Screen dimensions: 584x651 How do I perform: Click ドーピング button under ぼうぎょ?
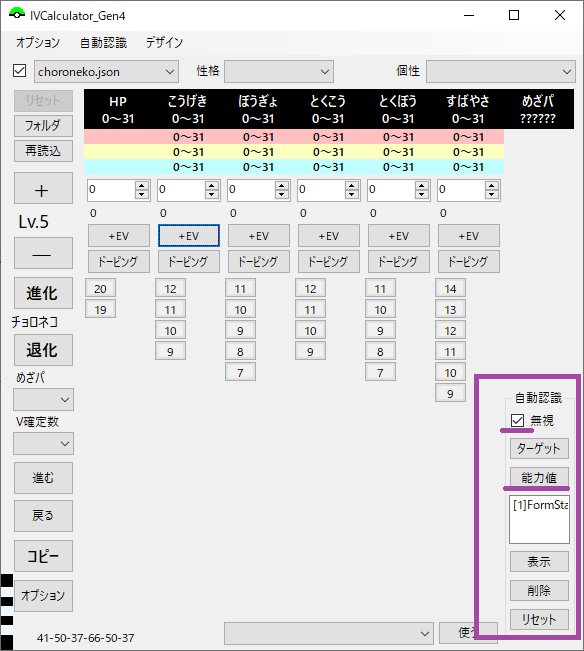click(259, 262)
